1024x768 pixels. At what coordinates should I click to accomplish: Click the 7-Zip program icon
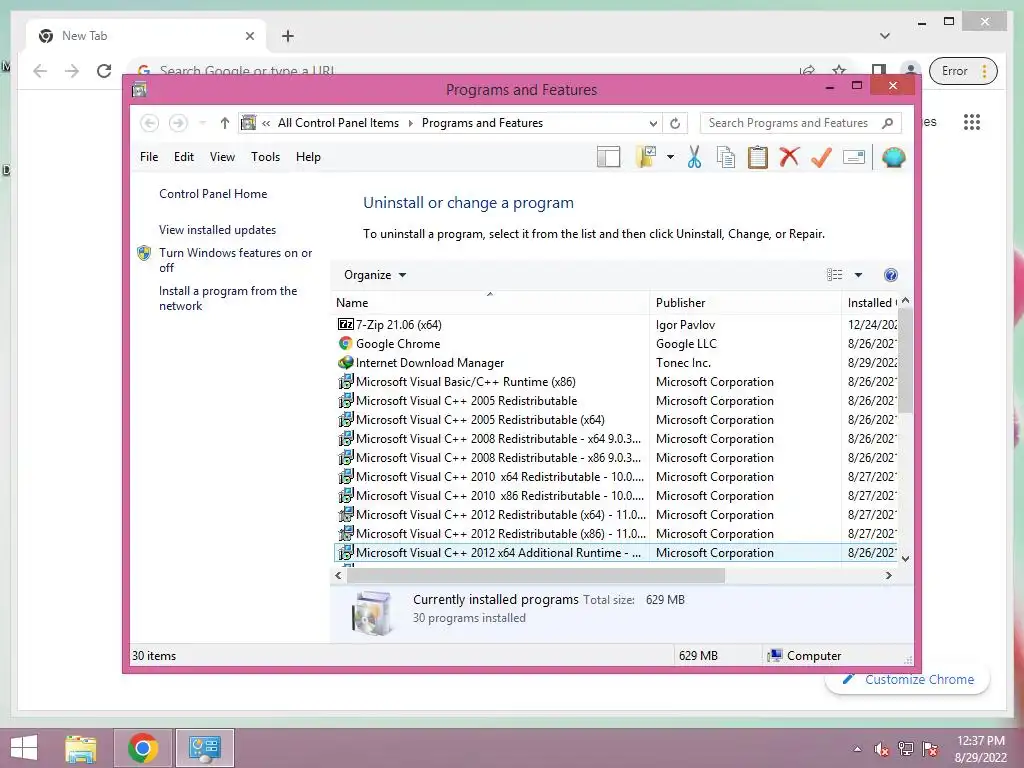tap(345, 325)
